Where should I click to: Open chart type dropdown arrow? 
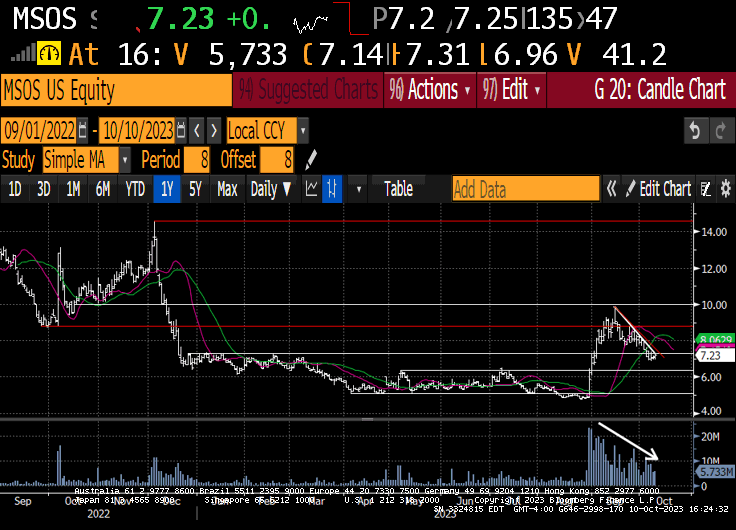coord(359,189)
